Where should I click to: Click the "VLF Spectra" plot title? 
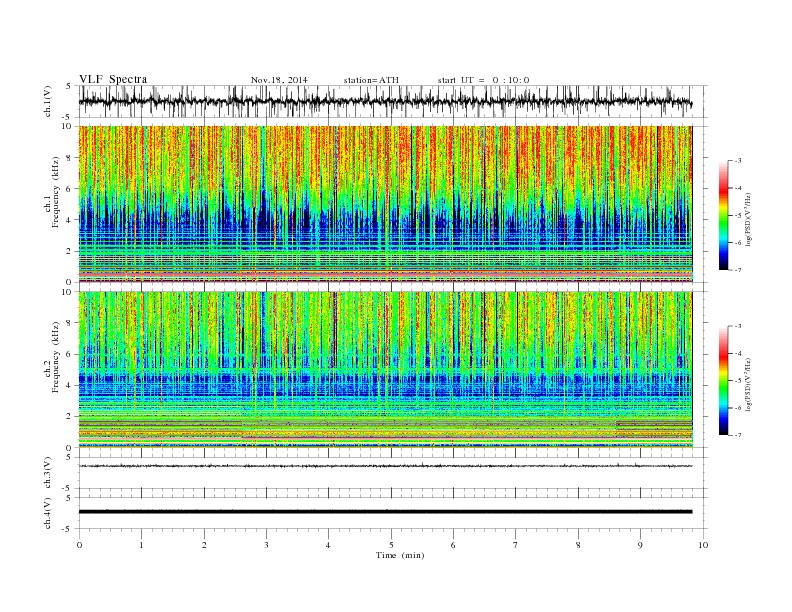[113, 79]
